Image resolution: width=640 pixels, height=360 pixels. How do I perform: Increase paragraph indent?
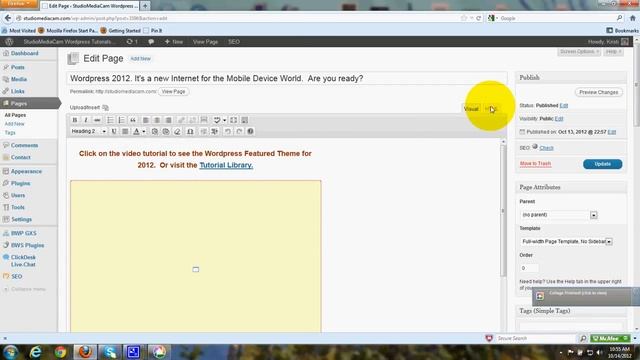215,131
